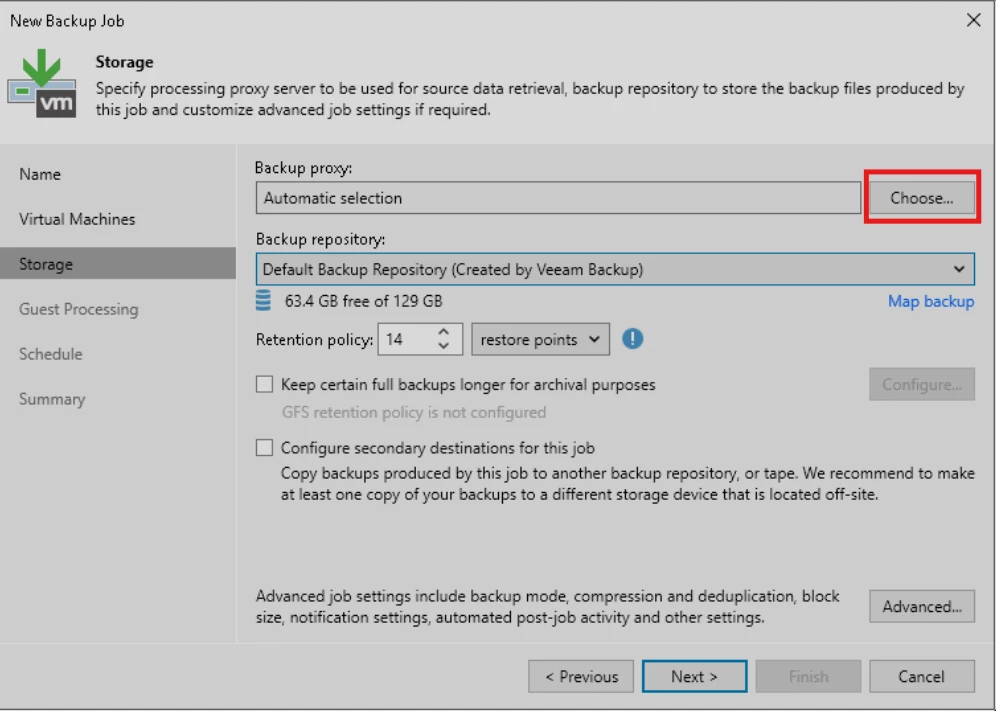Click the Choose backup proxy button
Viewport: 996px width, 711px height.
tap(922, 198)
